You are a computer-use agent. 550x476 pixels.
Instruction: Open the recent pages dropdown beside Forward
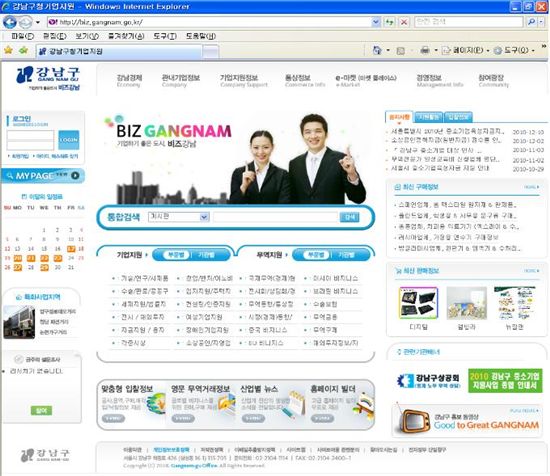38,22
